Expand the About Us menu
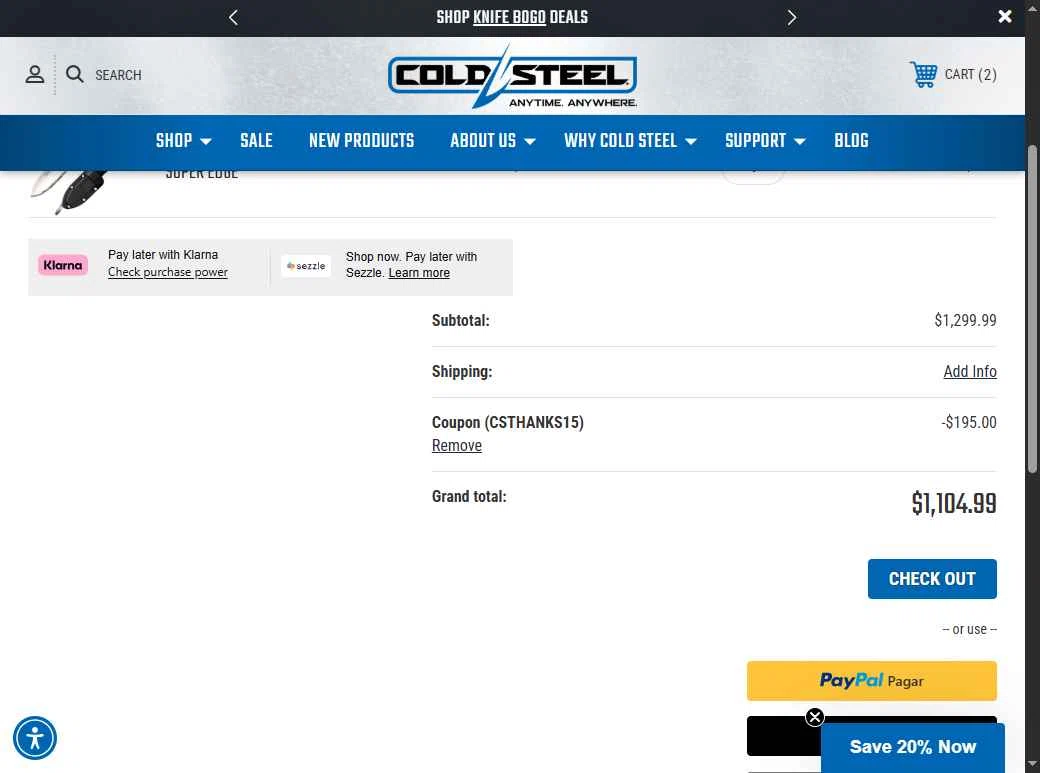This screenshot has width=1040, height=773. click(492, 141)
